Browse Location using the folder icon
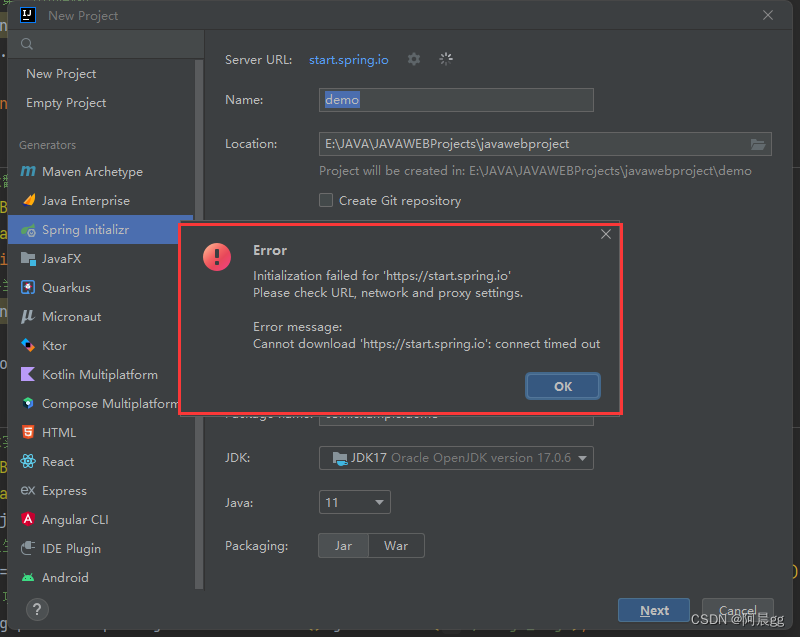800x637 pixels. [x=759, y=143]
